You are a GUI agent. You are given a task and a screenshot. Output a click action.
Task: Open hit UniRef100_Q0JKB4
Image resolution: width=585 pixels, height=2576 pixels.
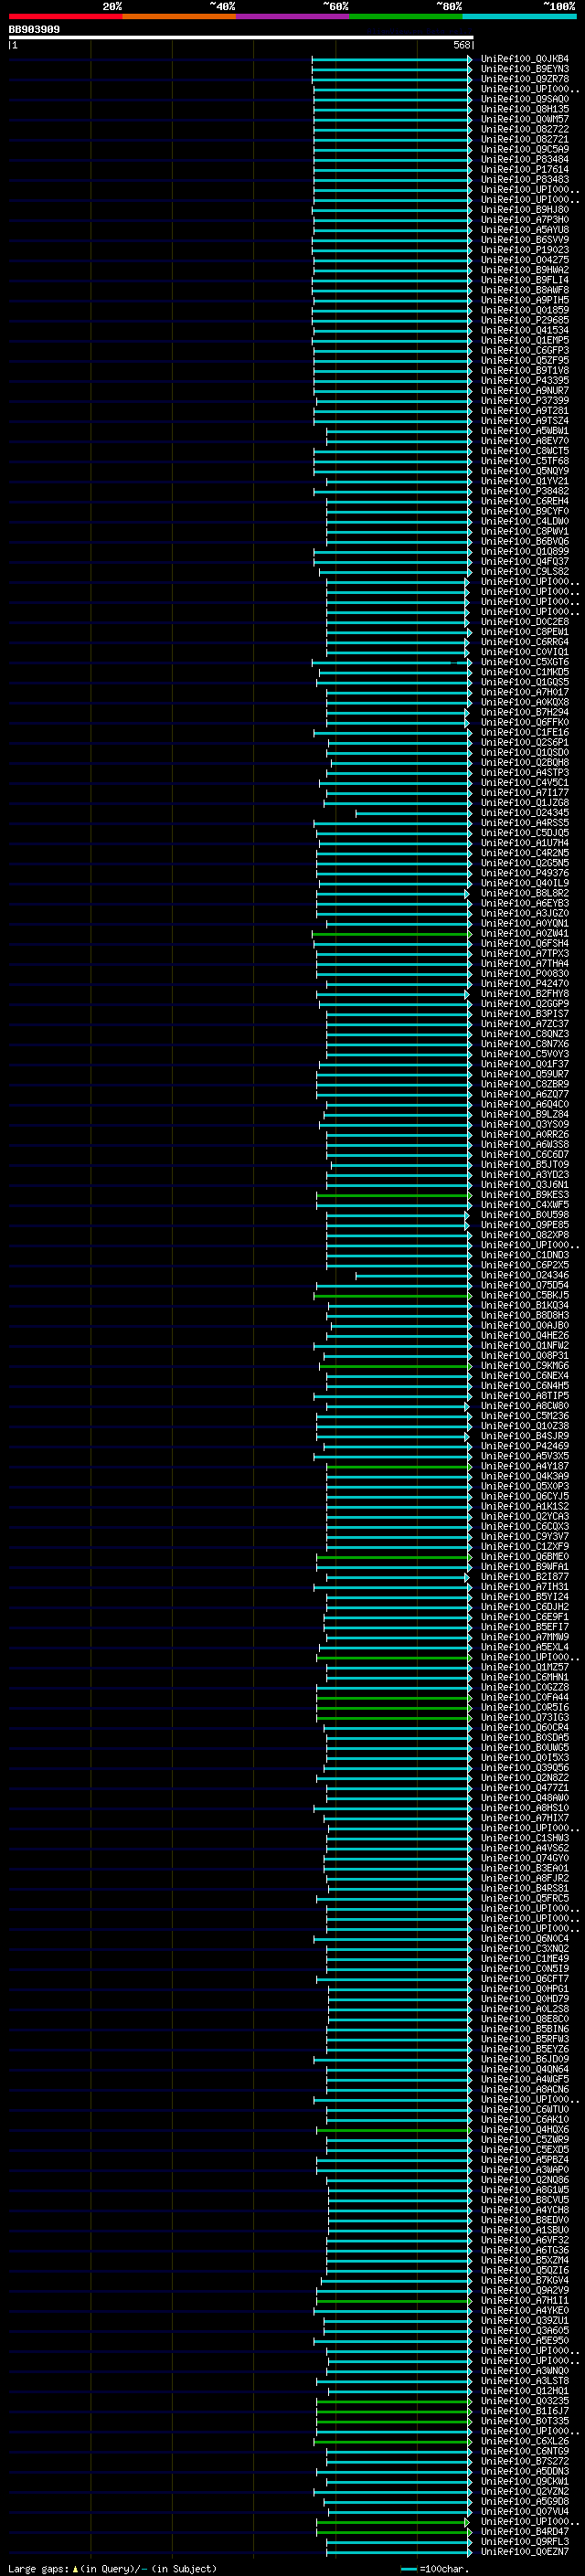525,59
